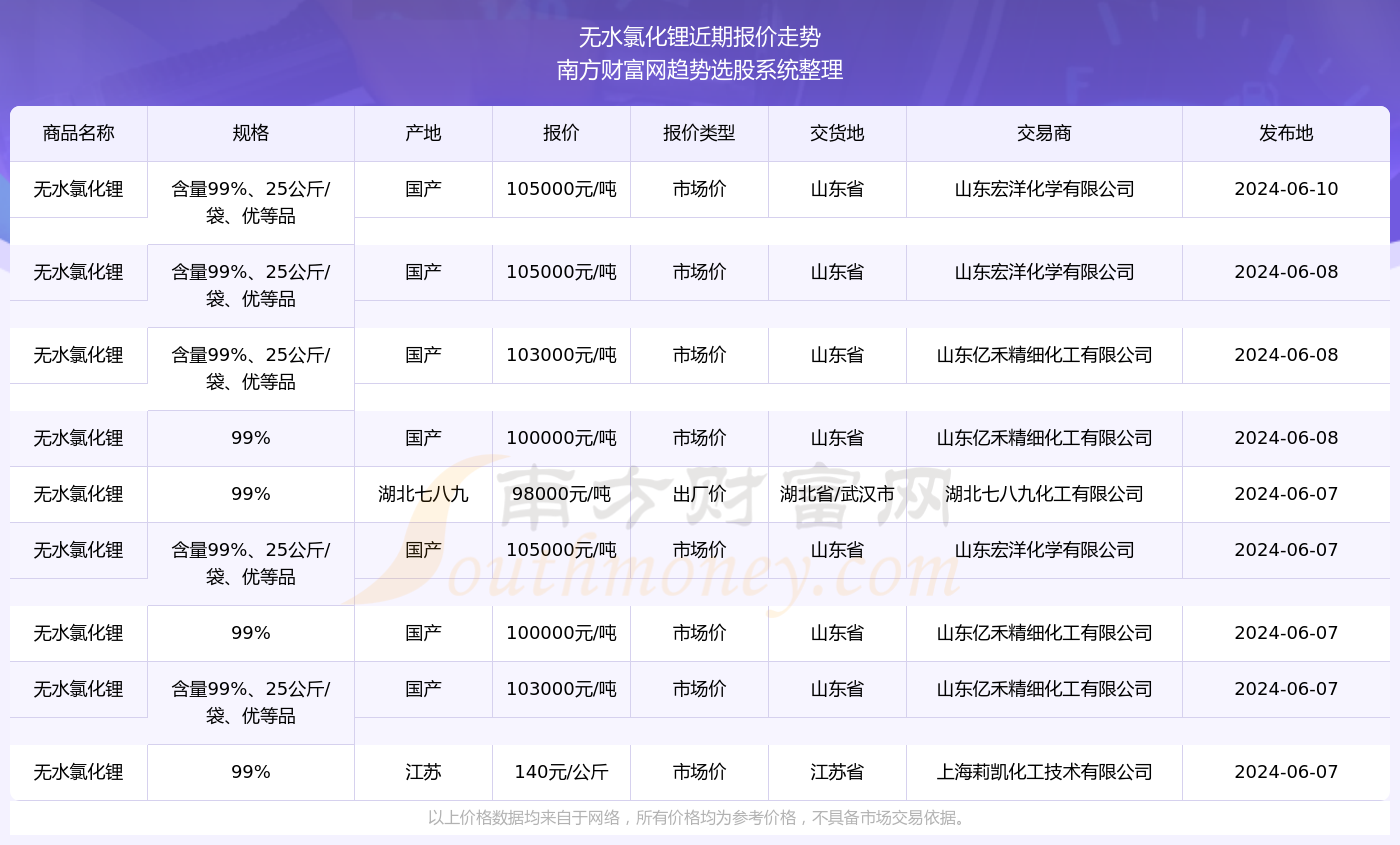Click 无水氯化锂 in the 140元/公斤 row

(79, 772)
